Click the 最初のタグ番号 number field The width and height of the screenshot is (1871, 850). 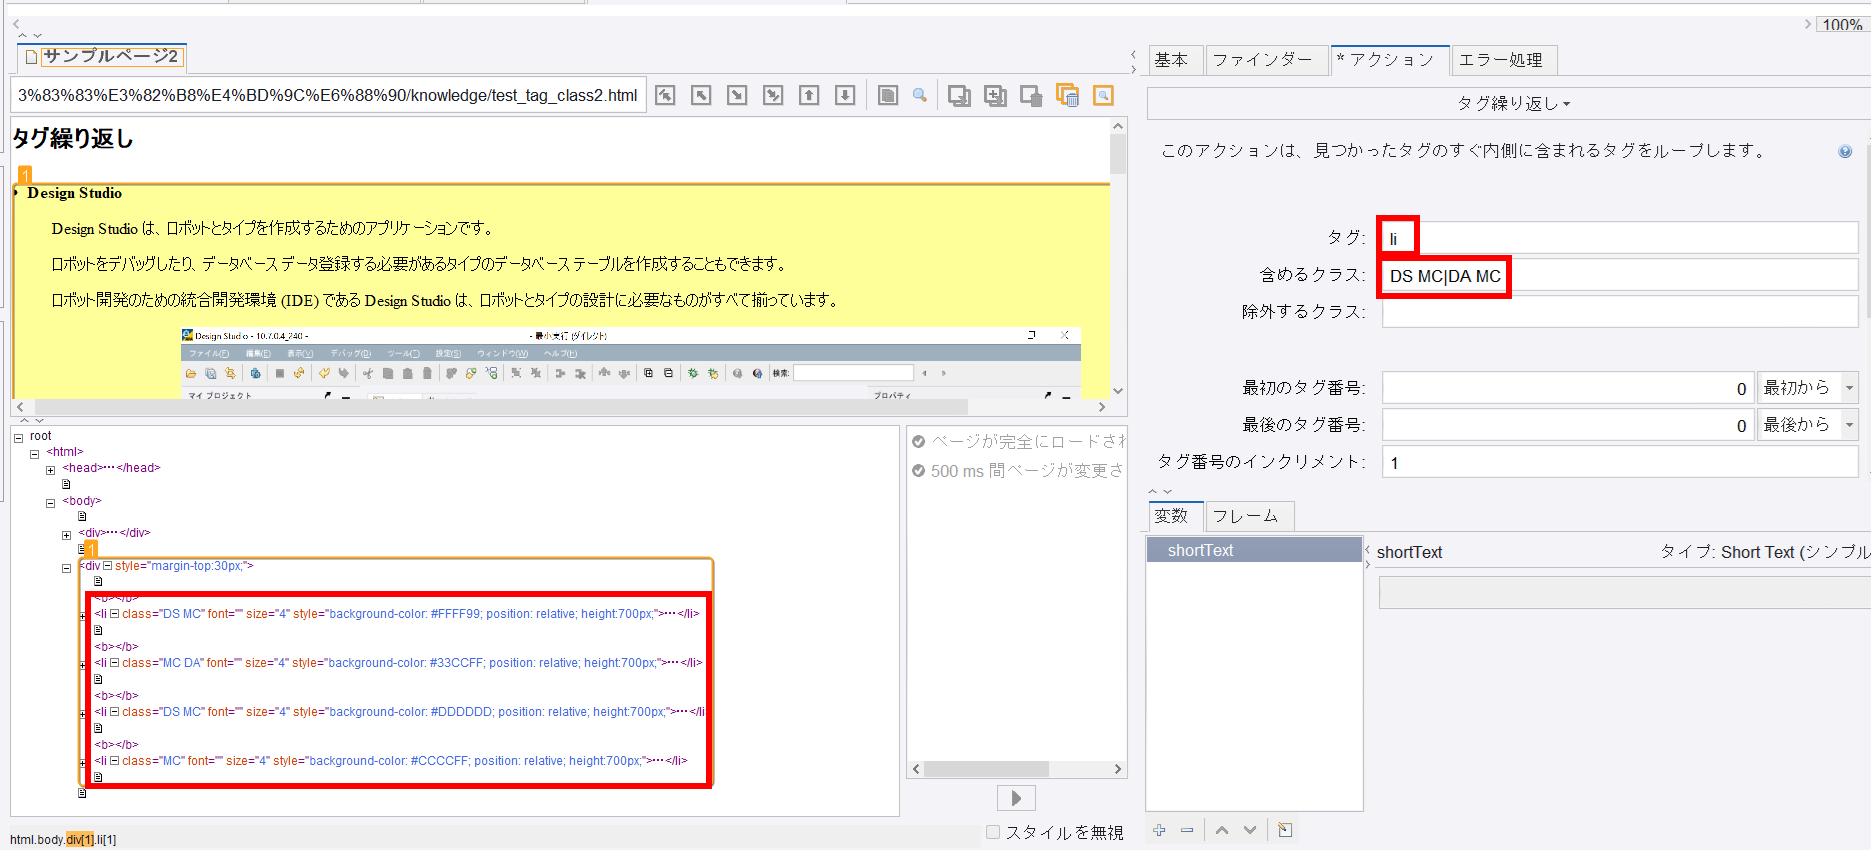pos(1568,388)
